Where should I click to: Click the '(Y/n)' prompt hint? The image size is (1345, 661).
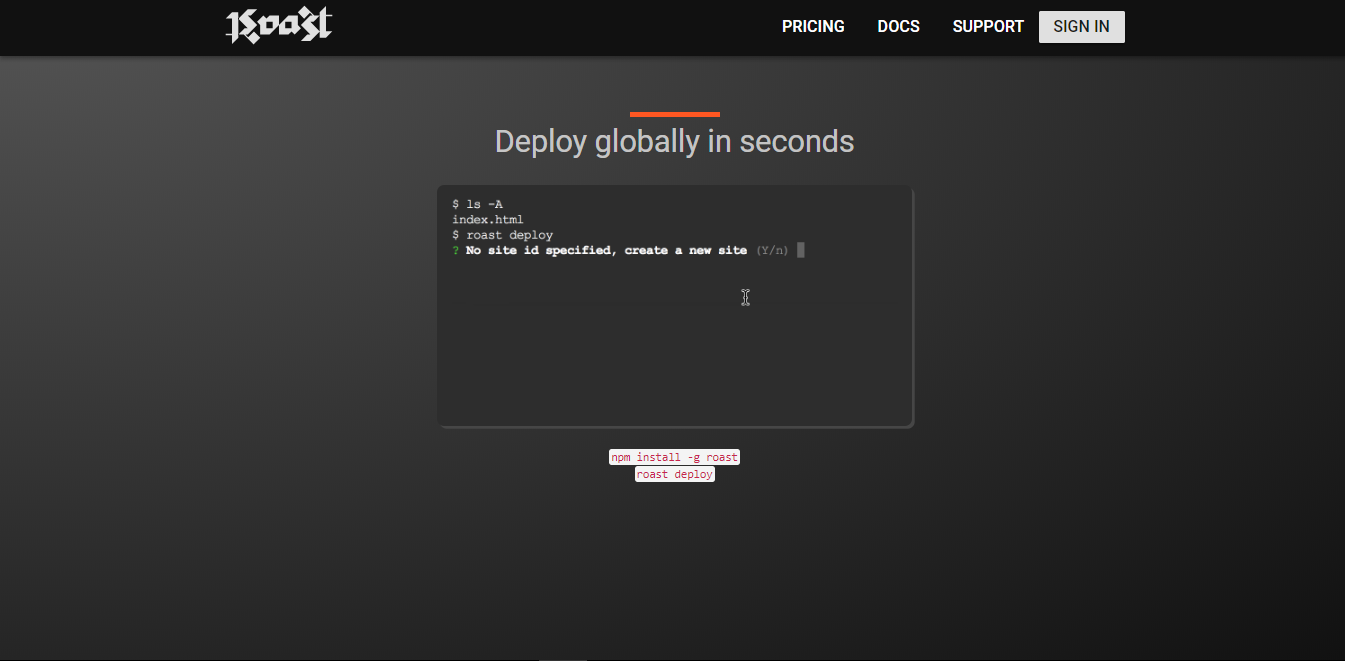coord(772,250)
